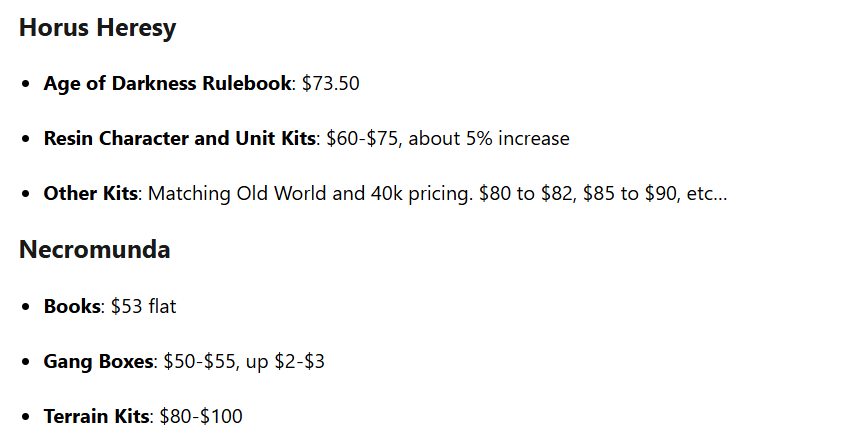Click the 'about 5% increase' text
856x437 pixels.
coord(490,138)
